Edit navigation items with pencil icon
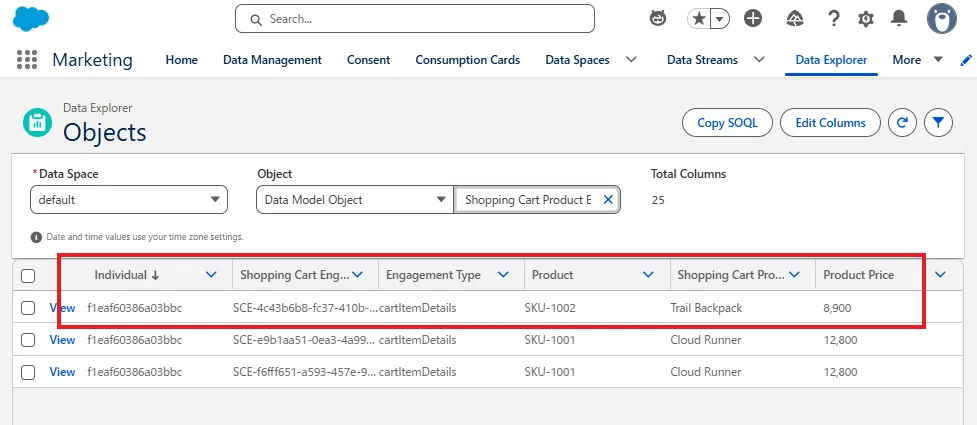 click(x=966, y=60)
